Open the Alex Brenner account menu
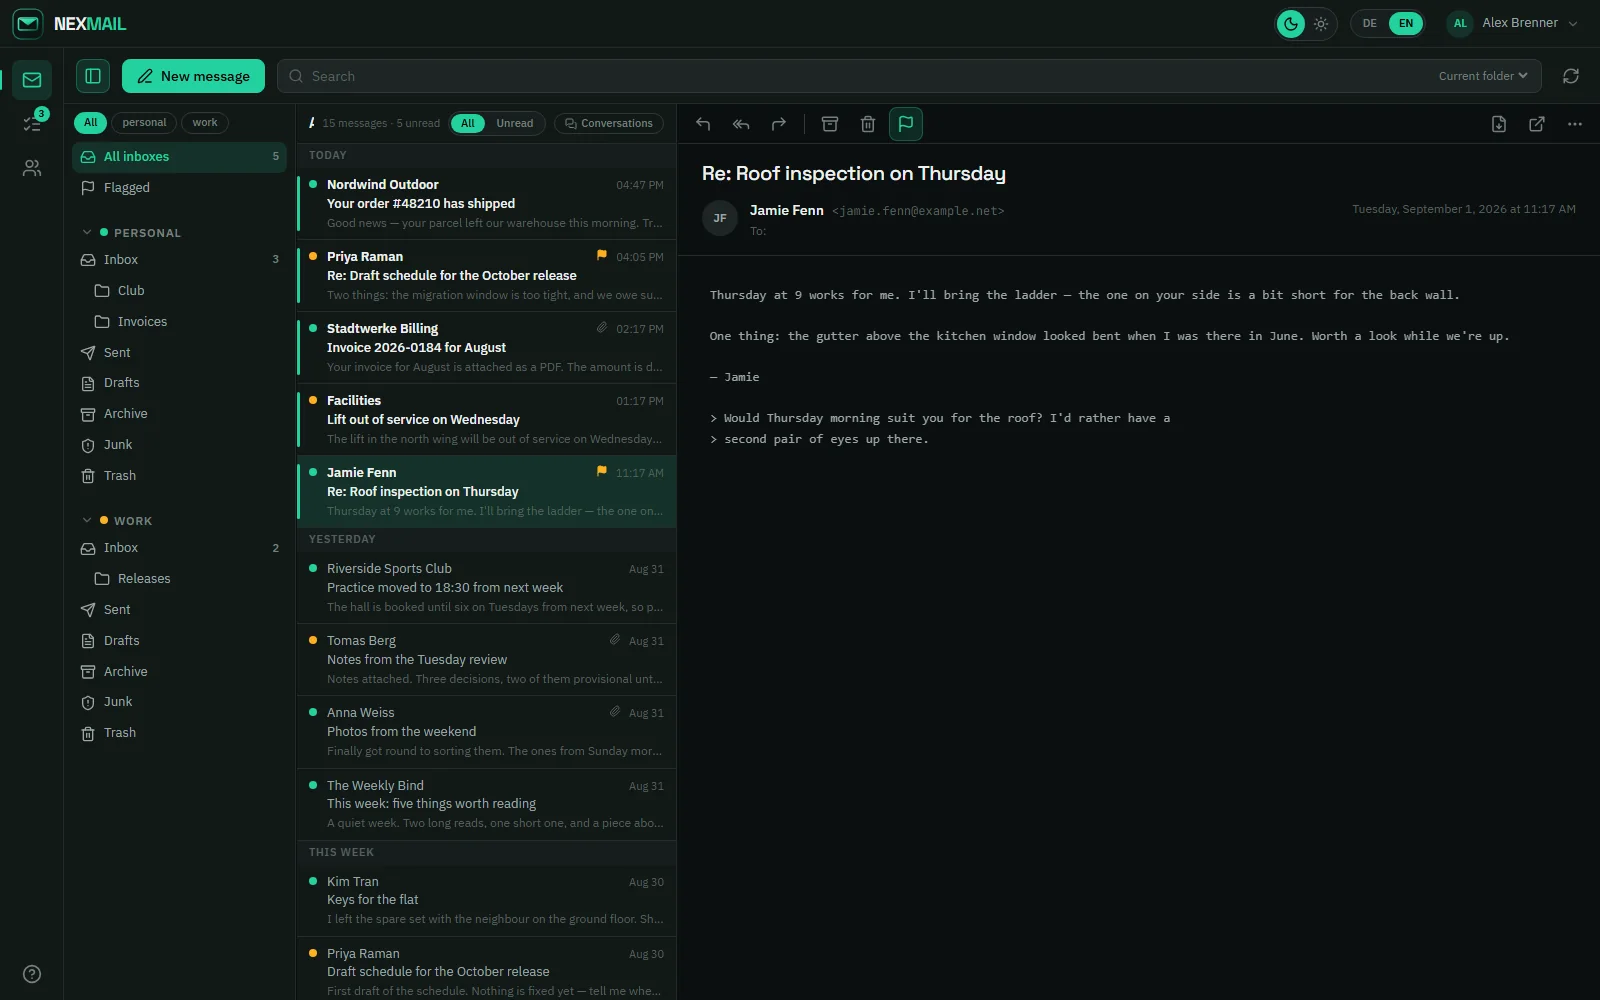 [1513, 23]
